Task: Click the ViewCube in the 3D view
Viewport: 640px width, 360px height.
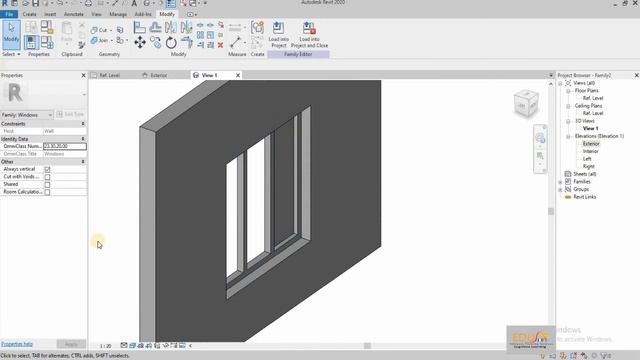Action: [526, 104]
